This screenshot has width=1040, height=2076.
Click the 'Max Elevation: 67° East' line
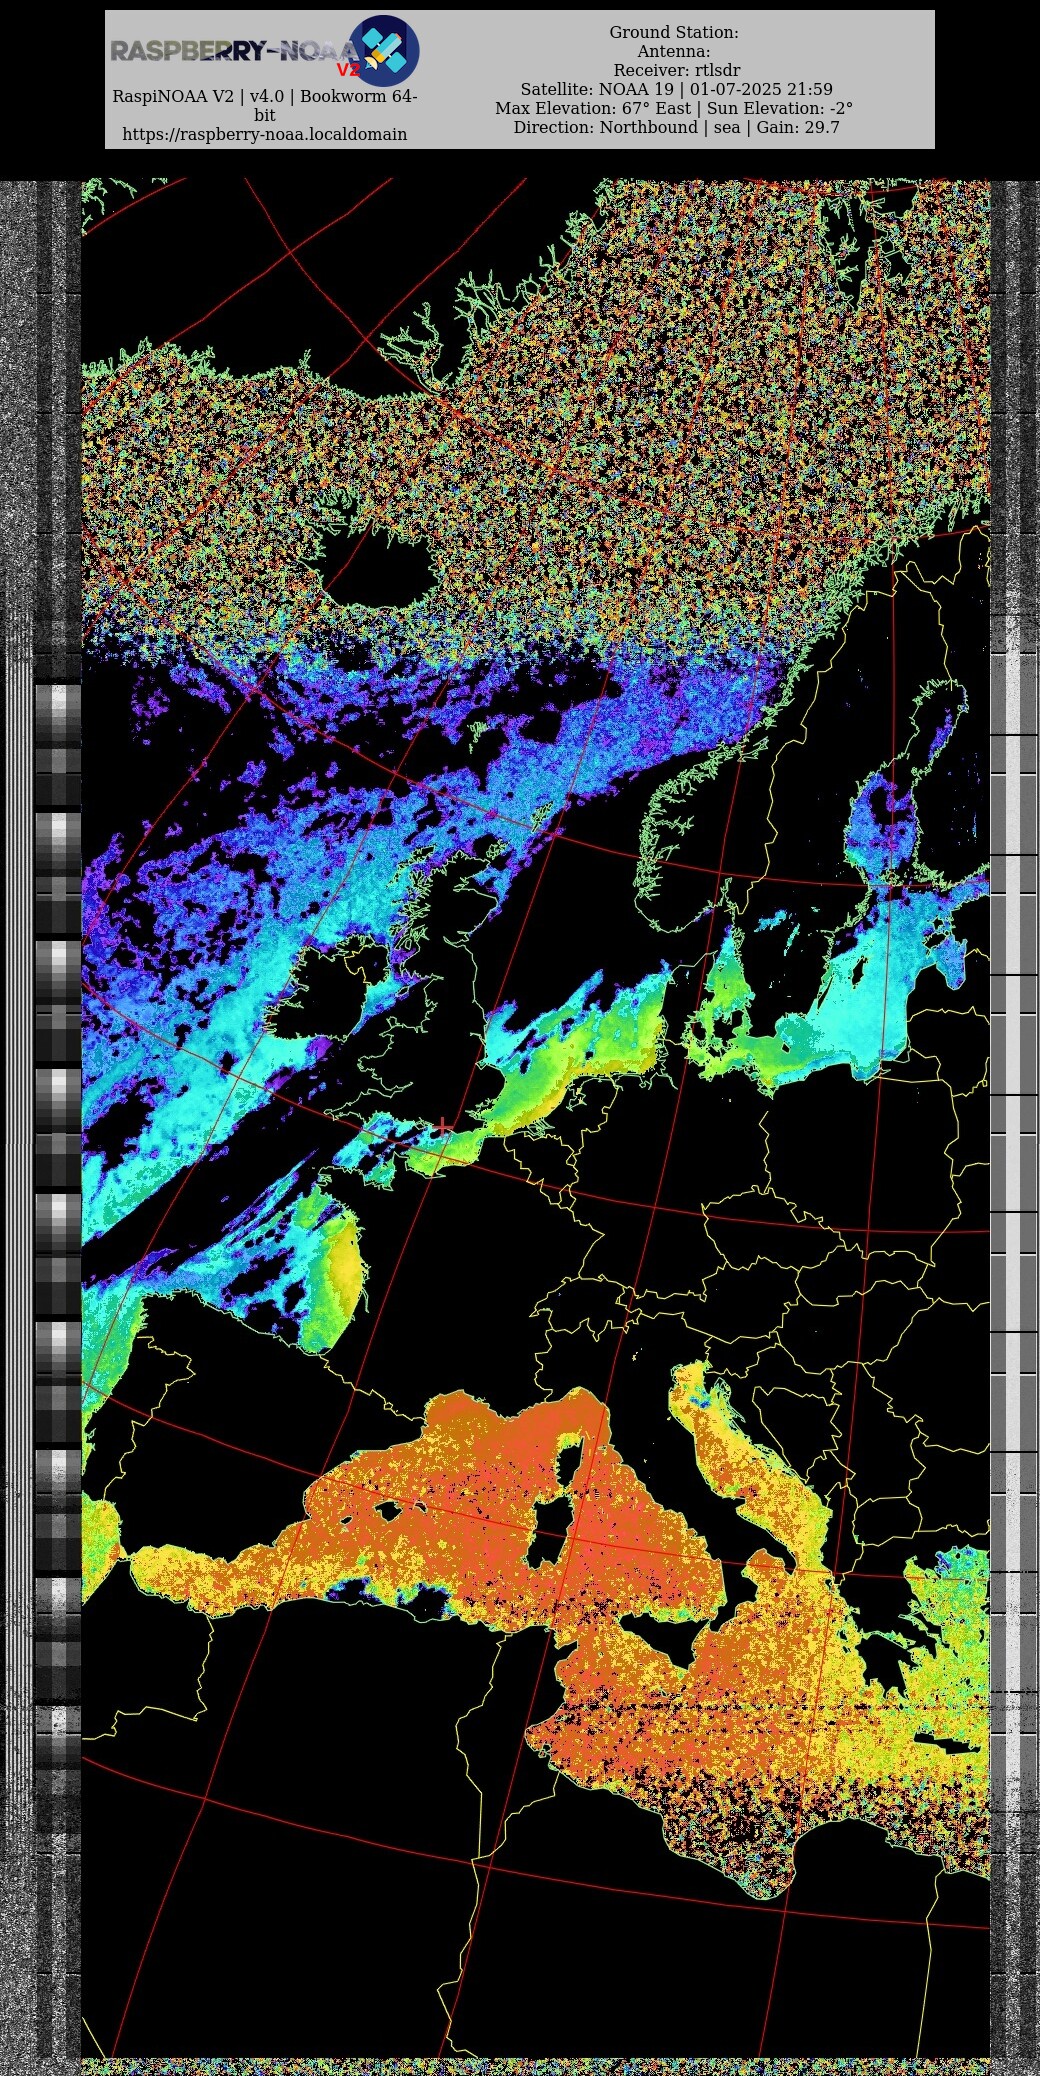(x=674, y=108)
